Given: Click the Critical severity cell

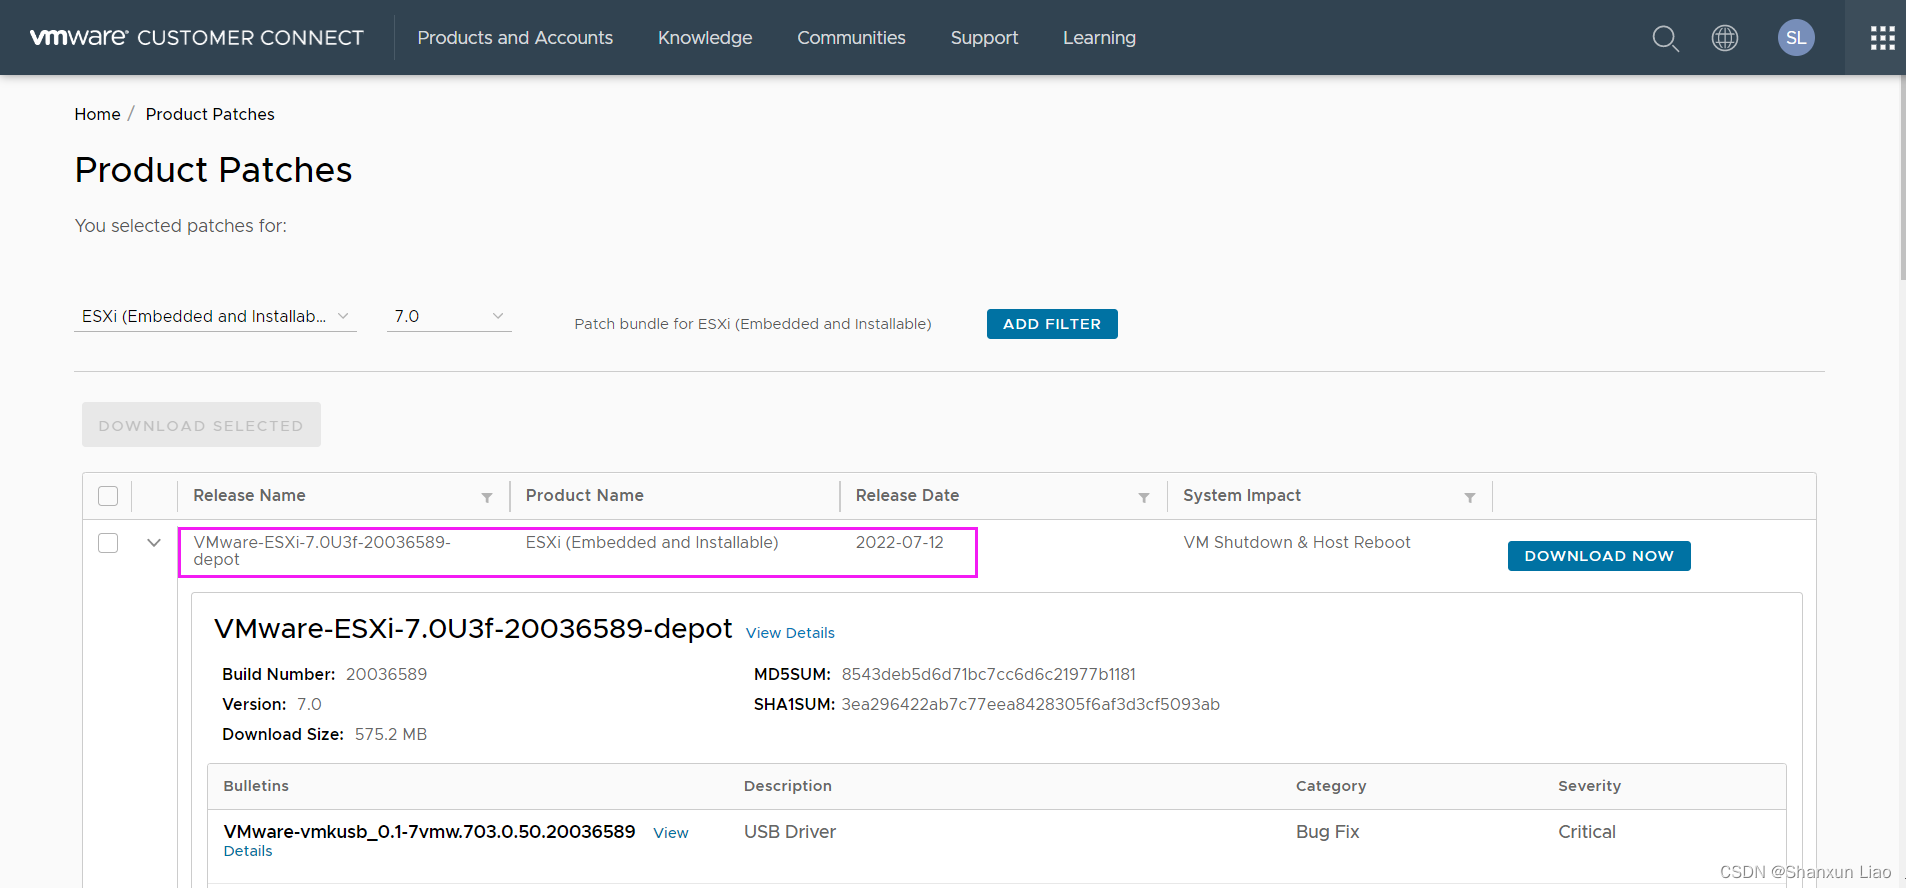Looking at the screenshot, I should pyautogui.click(x=1586, y=832).
